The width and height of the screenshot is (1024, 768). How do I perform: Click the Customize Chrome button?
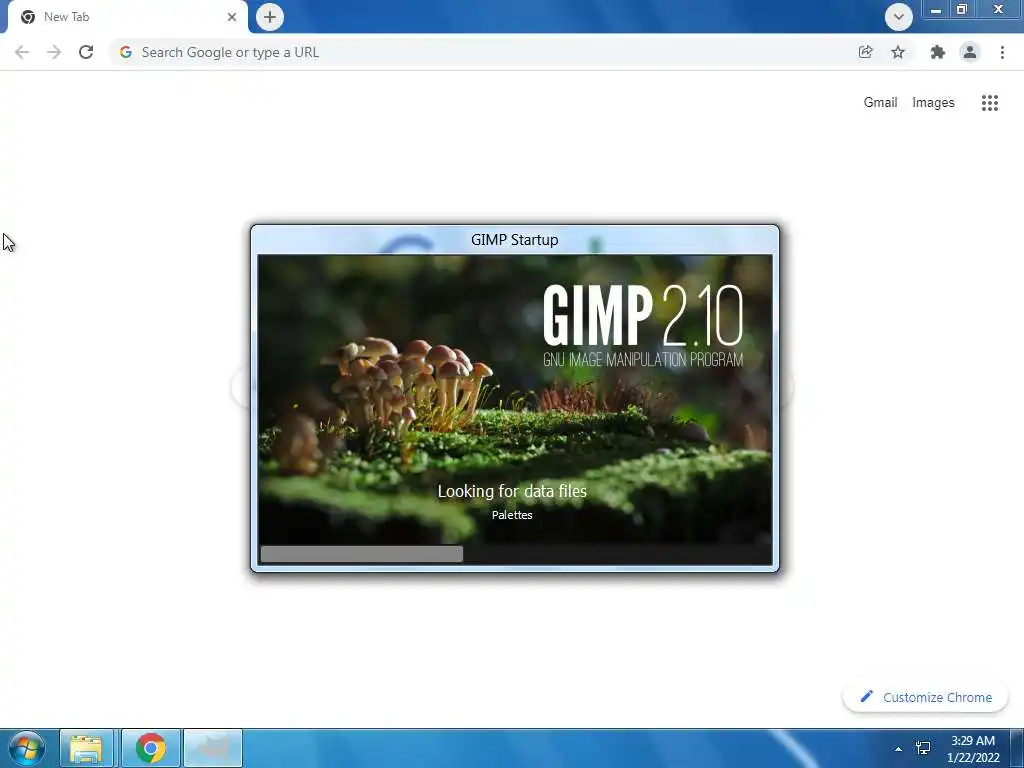pyautogui.click(x=925, y=697)
